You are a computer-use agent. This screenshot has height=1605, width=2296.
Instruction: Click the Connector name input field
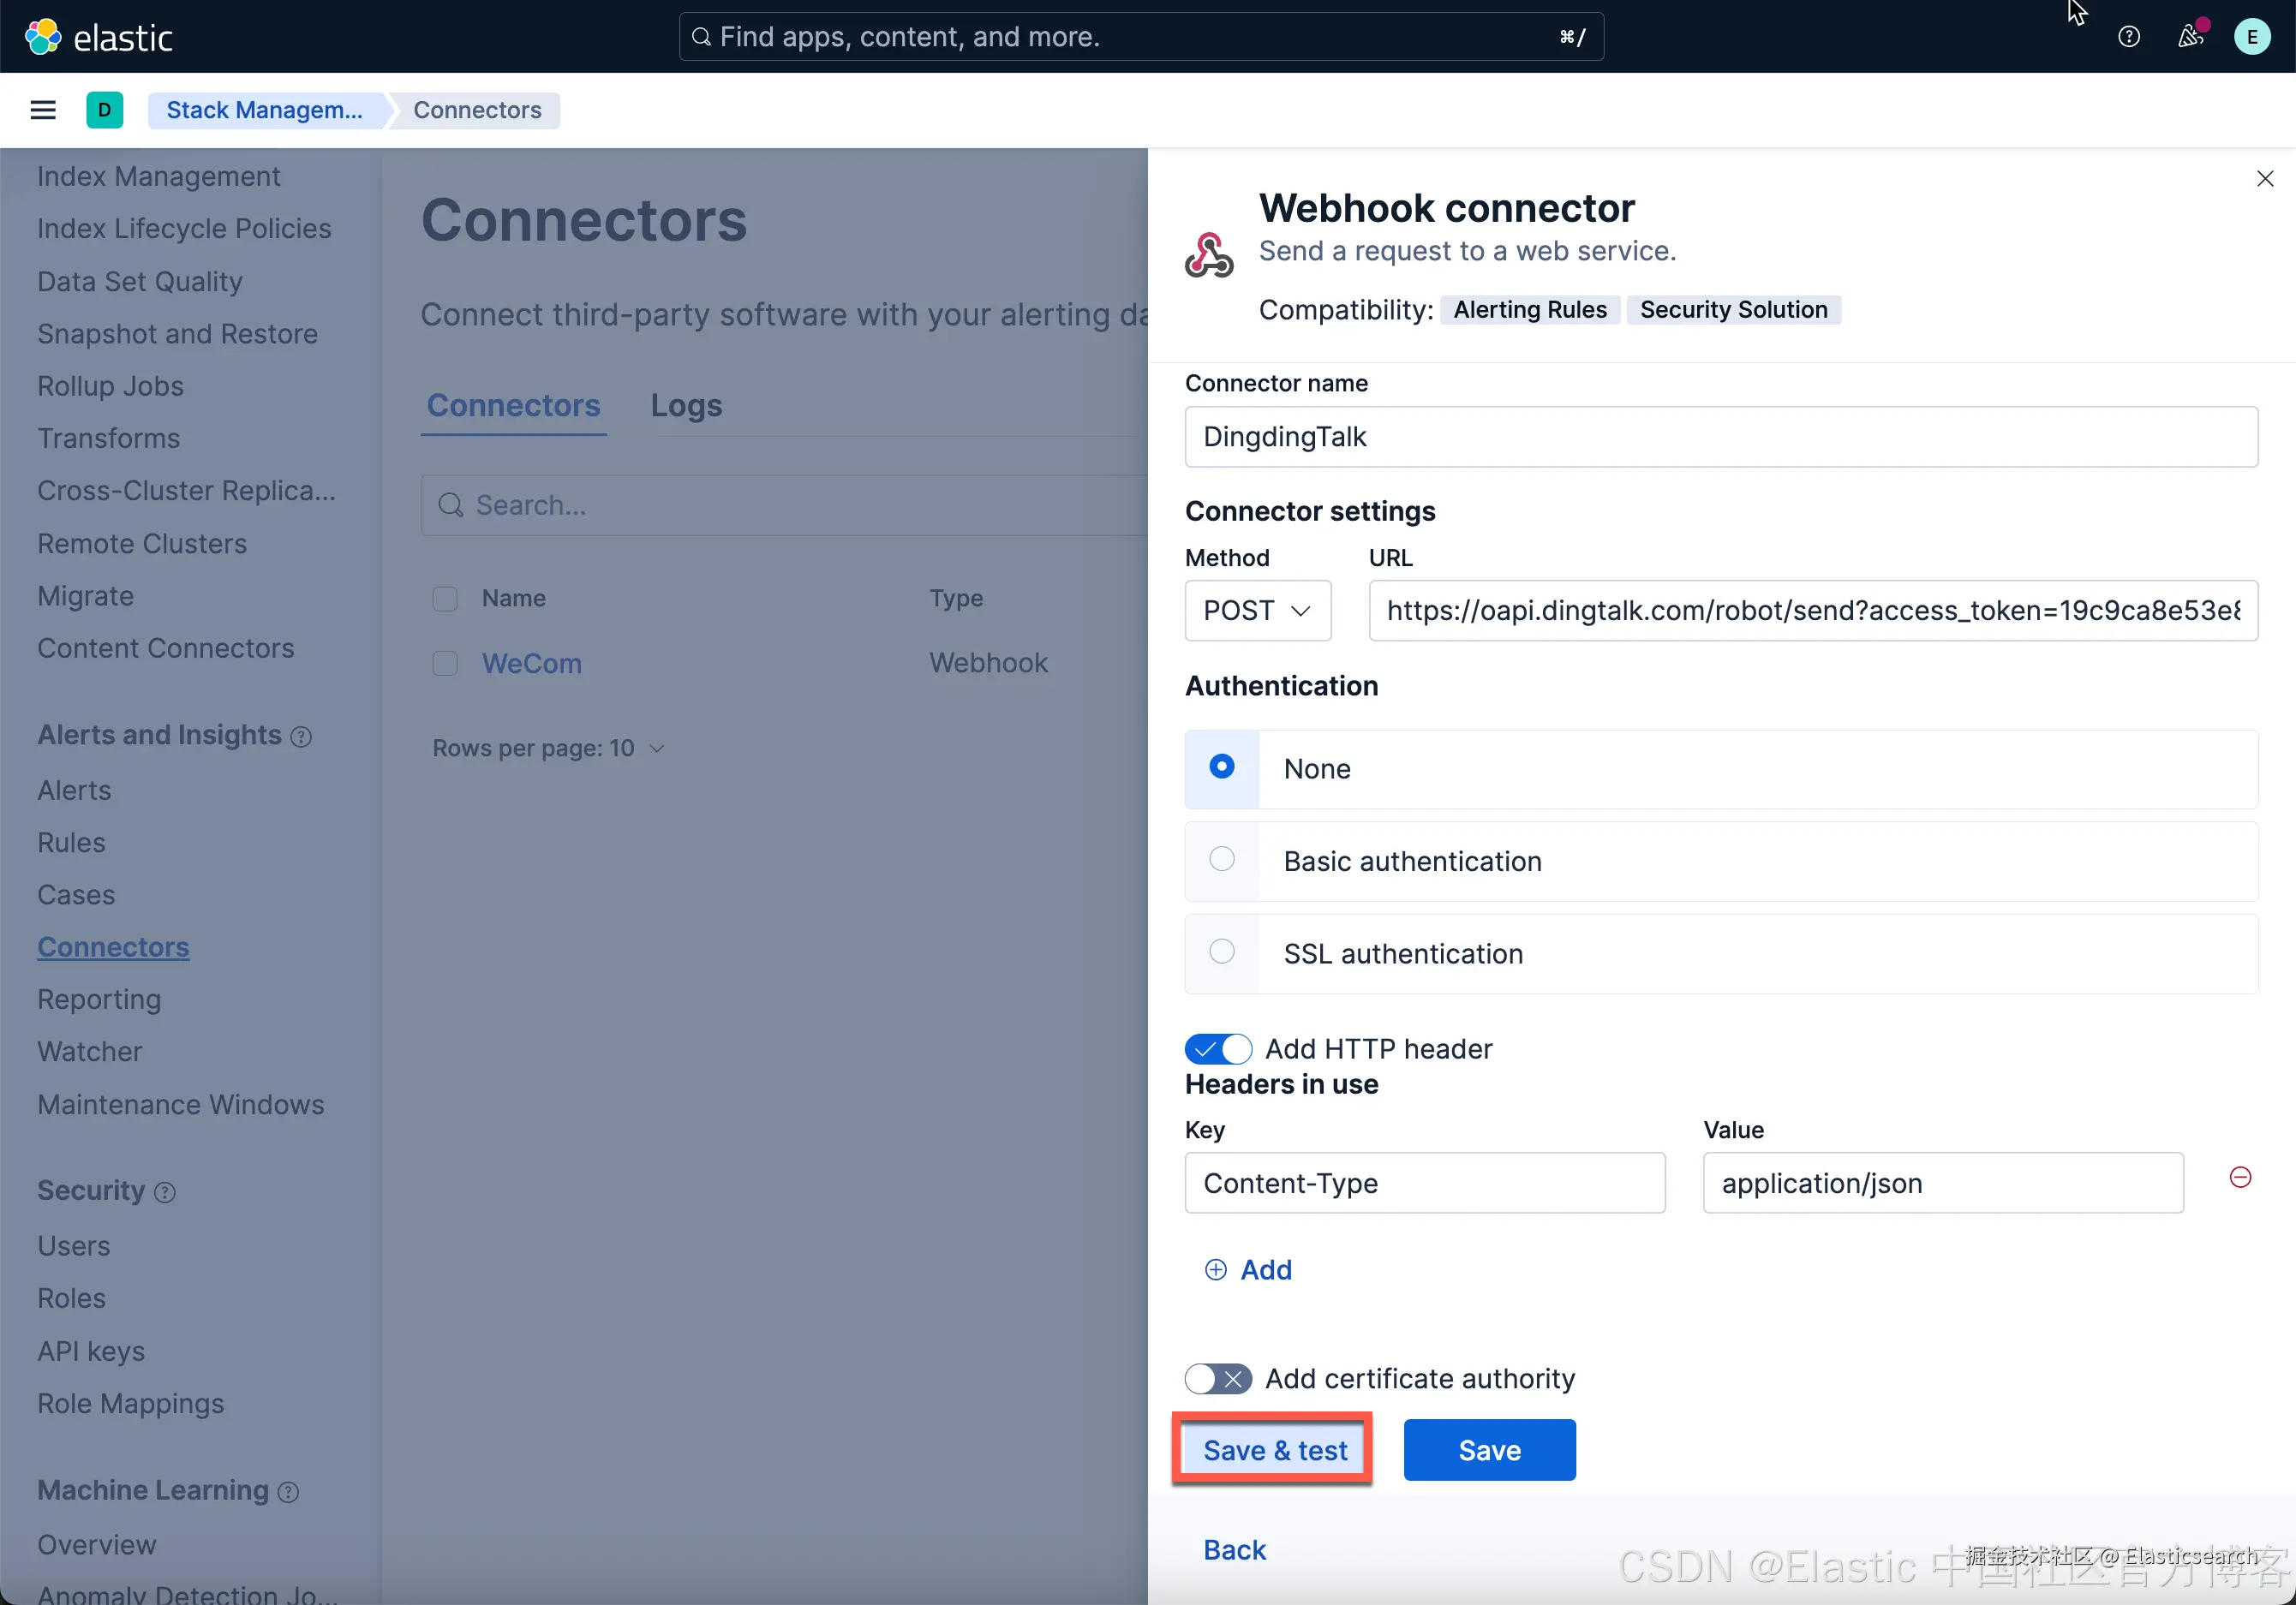point(1720,437)
